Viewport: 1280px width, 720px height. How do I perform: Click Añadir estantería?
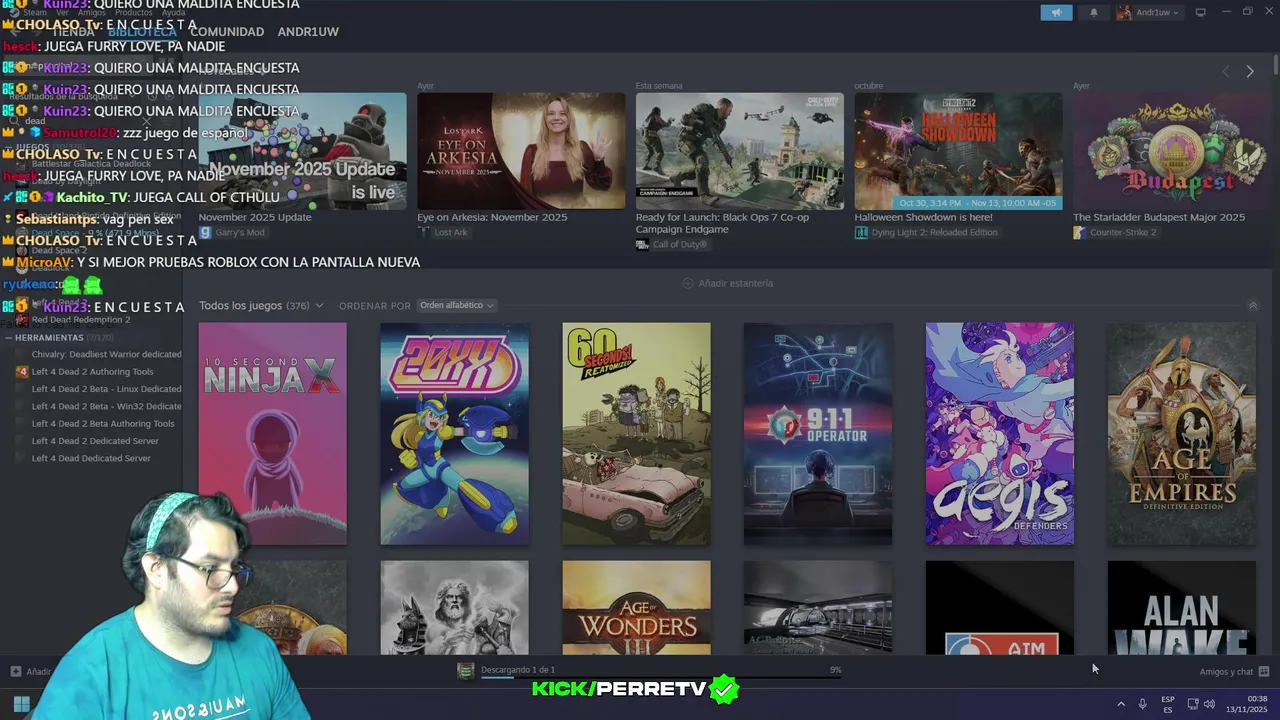pos(735,283)
